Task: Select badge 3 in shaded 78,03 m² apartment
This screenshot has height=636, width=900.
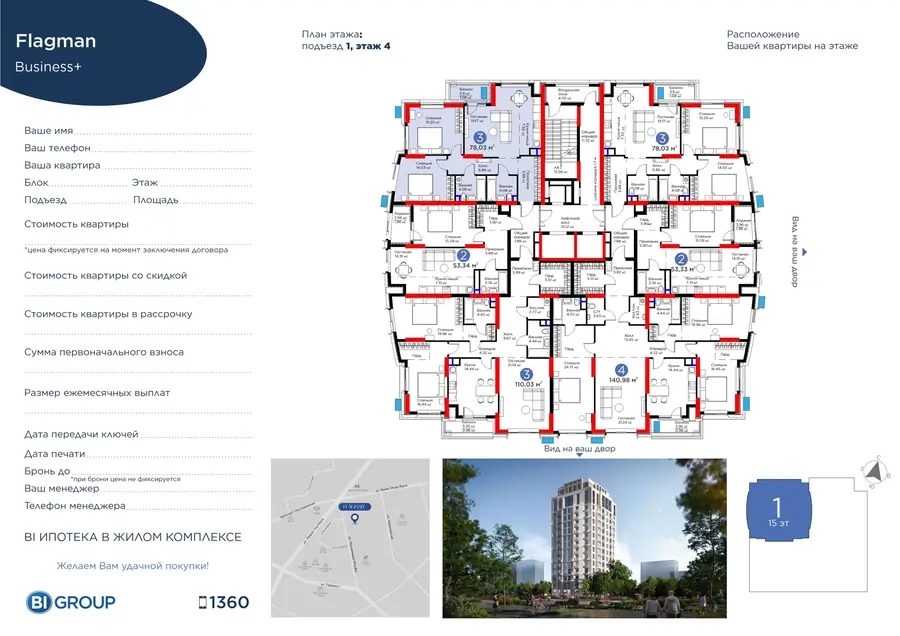Action: click(479, 137)
